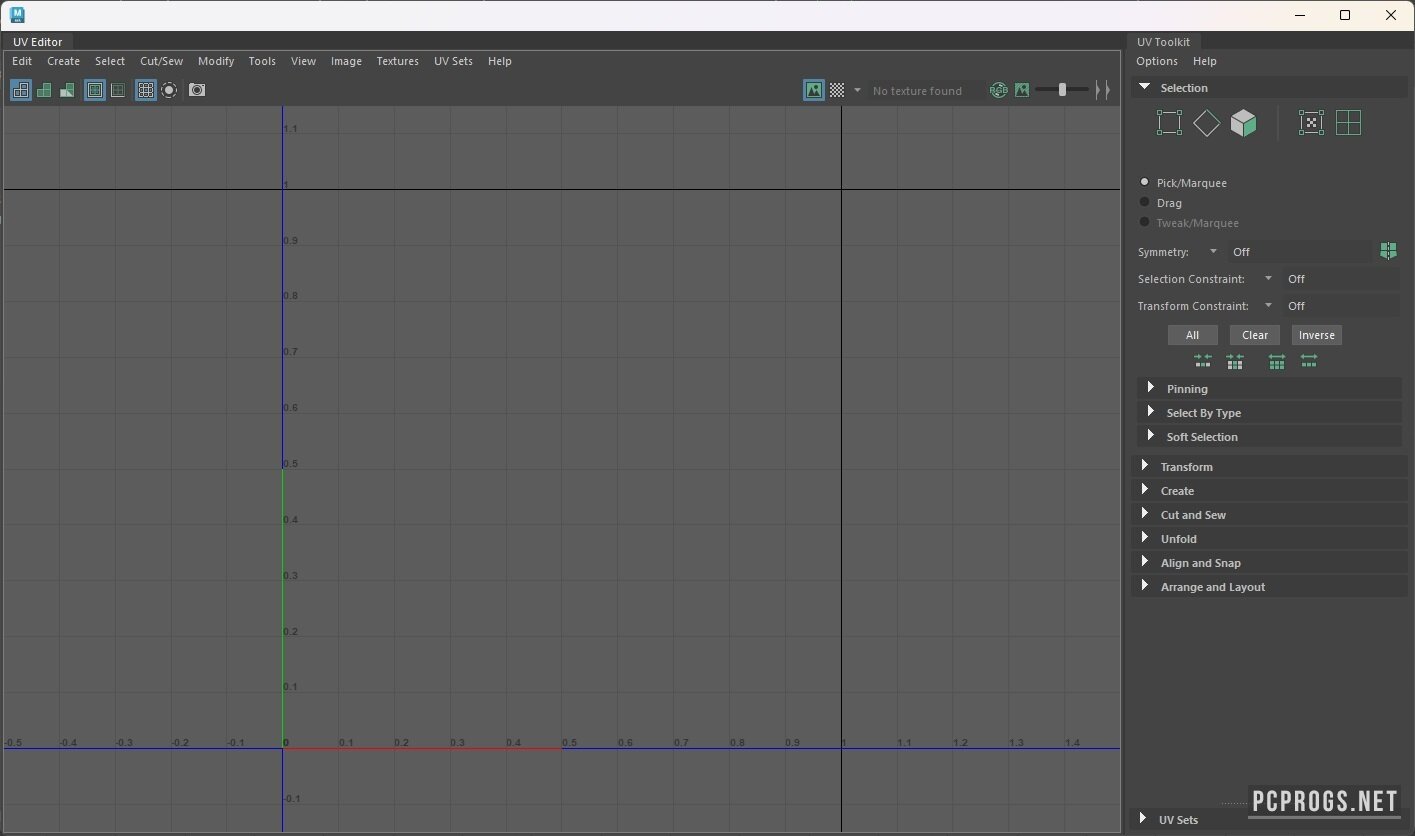Click the dashed circle icon in toolbar

pyautogui.click(x=169, y=90)
